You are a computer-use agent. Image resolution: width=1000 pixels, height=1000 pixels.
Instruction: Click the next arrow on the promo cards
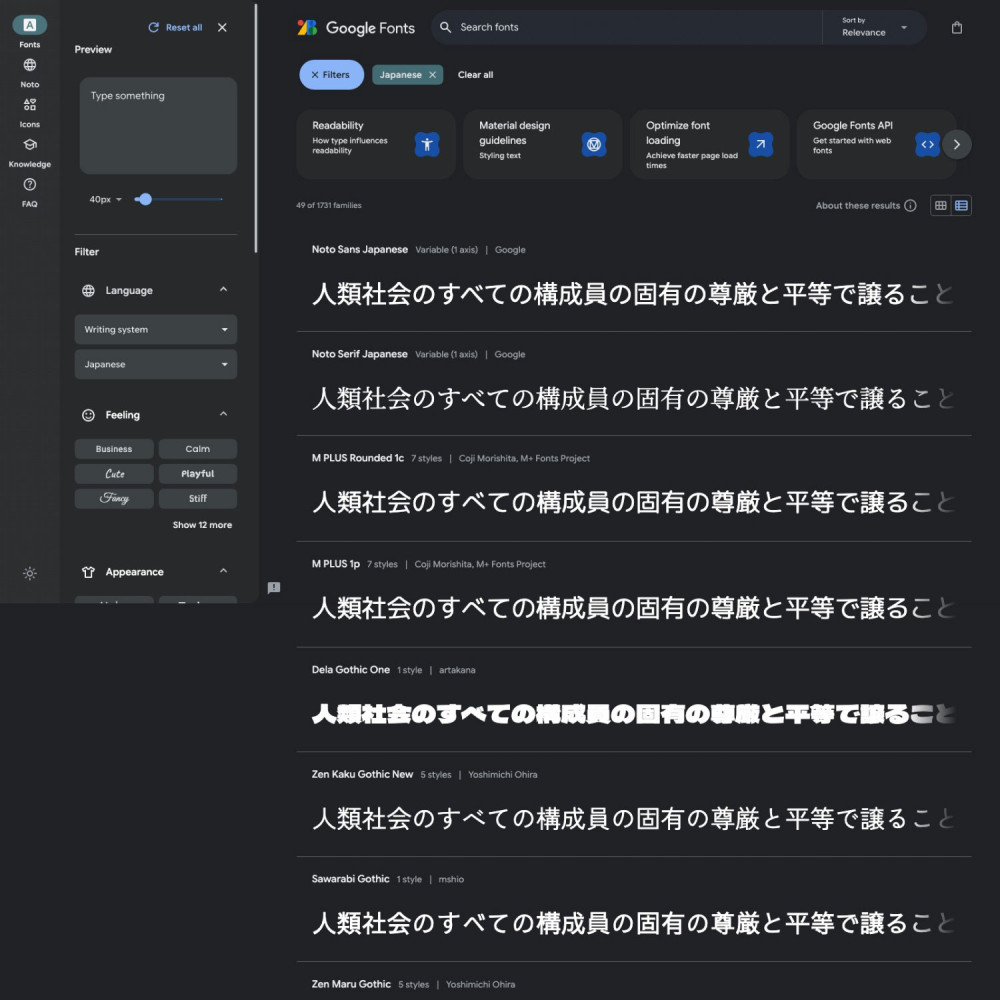[x=957, y=144]
